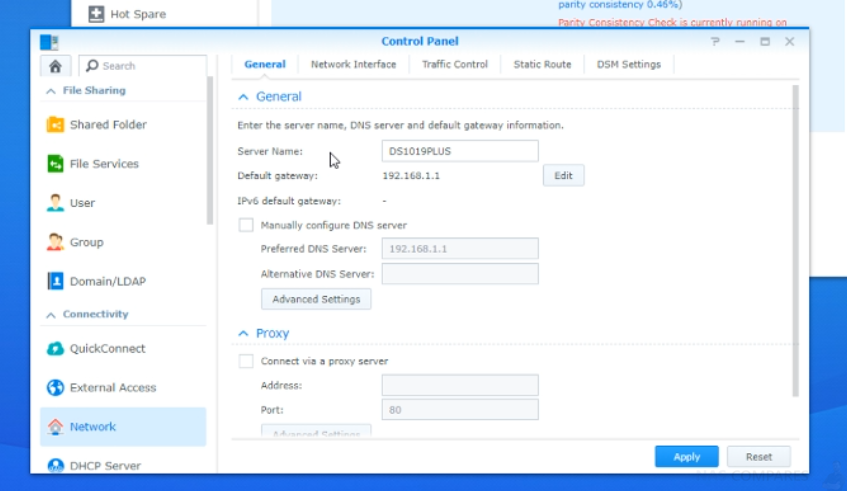Click the 192.168.1.1 default gateway value

click(411, 176)
